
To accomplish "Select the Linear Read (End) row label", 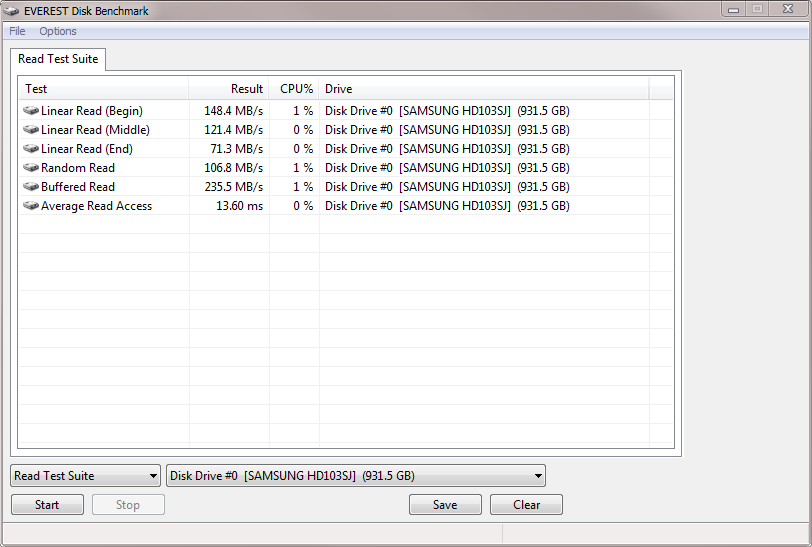I will point(86,149).
